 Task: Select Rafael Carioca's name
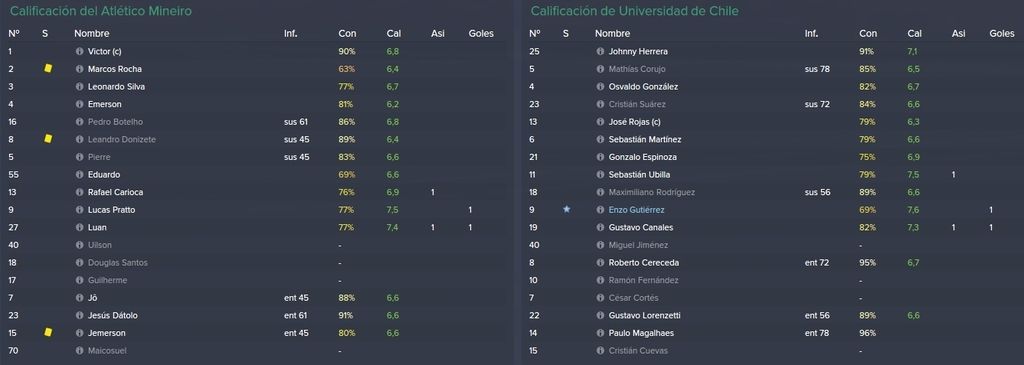coord(116,192)
